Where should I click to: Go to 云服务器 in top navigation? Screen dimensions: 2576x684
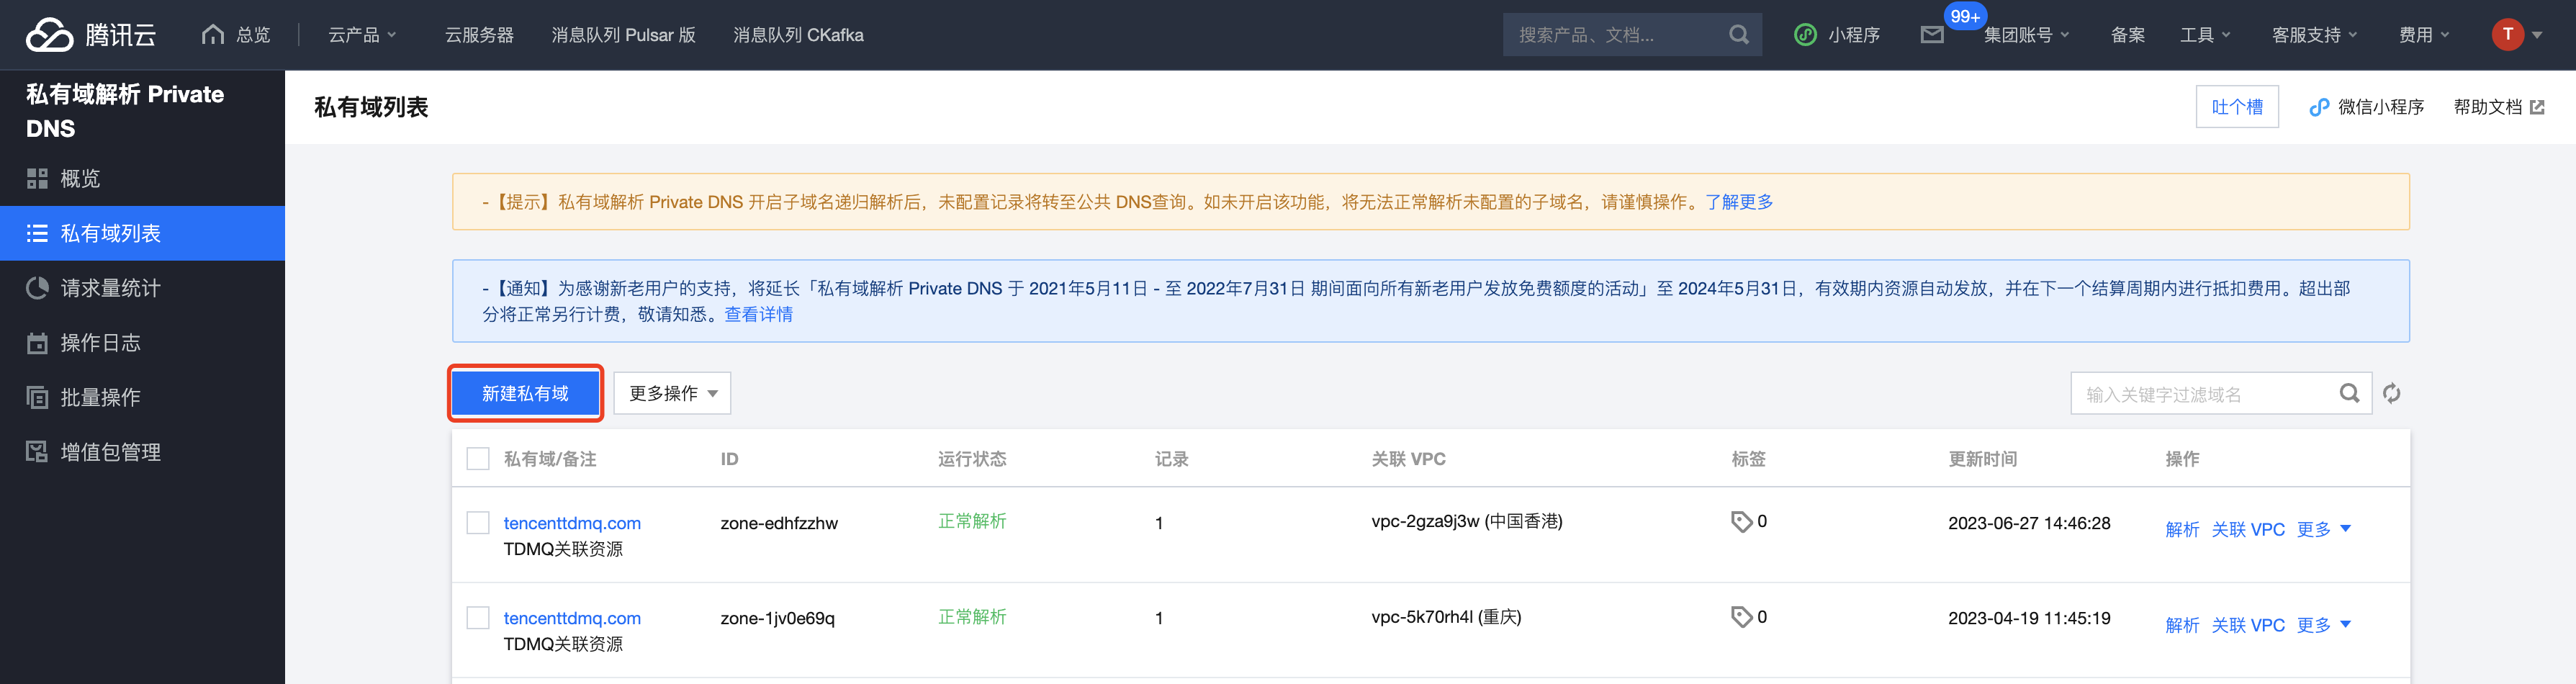(479, 35)
